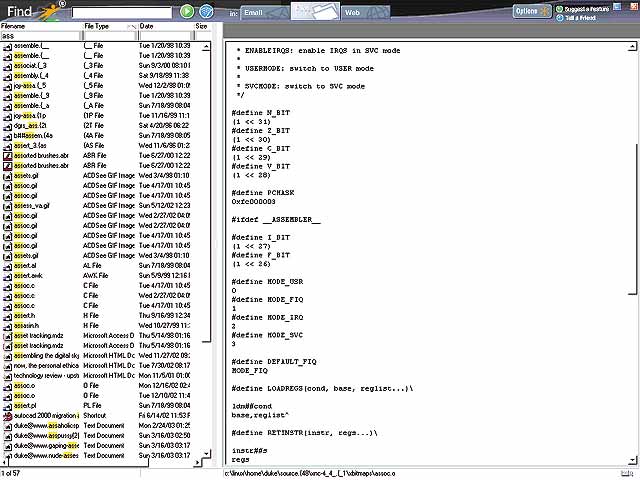Click the File Type filter field

[x=109, y=36]
